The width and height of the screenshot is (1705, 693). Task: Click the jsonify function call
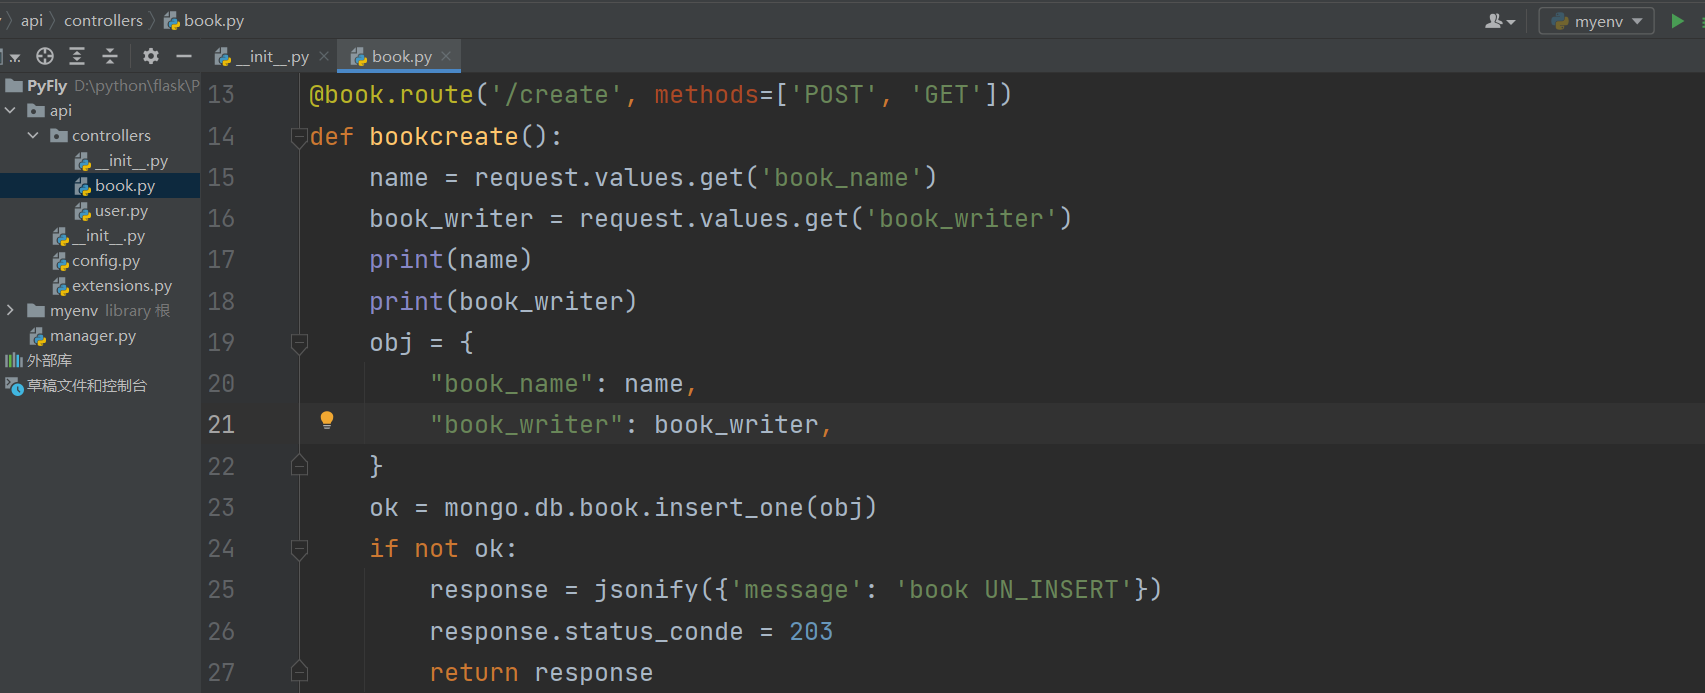coord(646,590)
